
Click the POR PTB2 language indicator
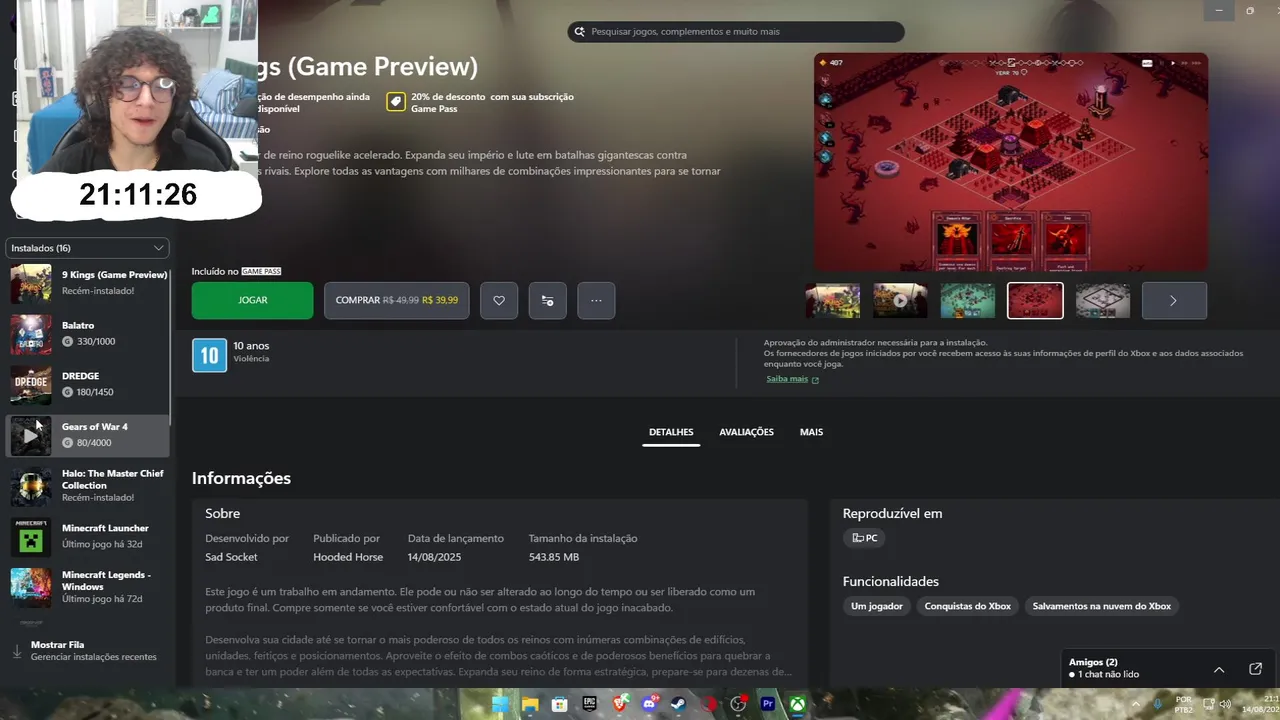coord(1184,704)
